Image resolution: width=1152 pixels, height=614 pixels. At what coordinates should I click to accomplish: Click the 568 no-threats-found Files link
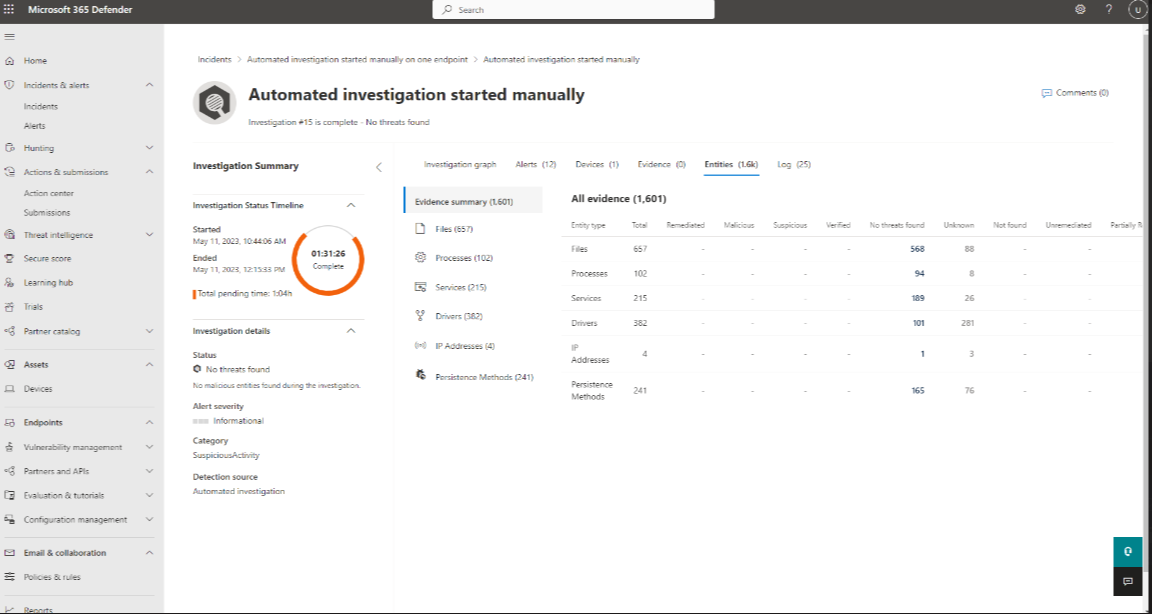click(x=917, y=248)
